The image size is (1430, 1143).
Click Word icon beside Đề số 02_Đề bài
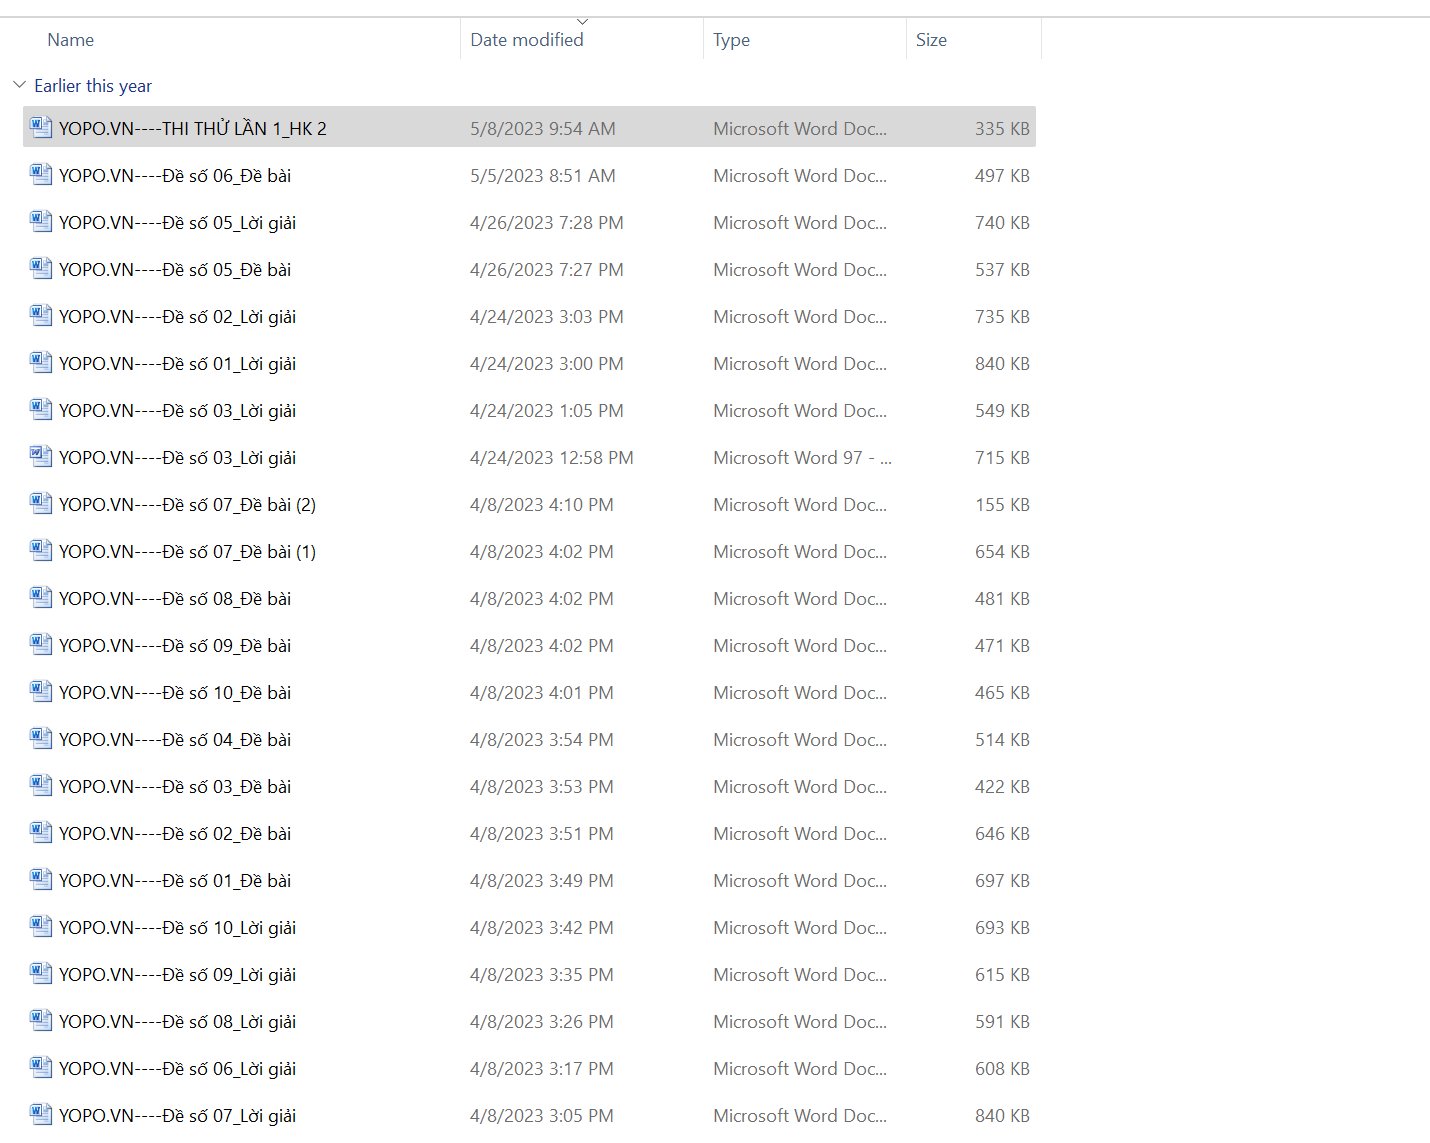click(41, 832)
